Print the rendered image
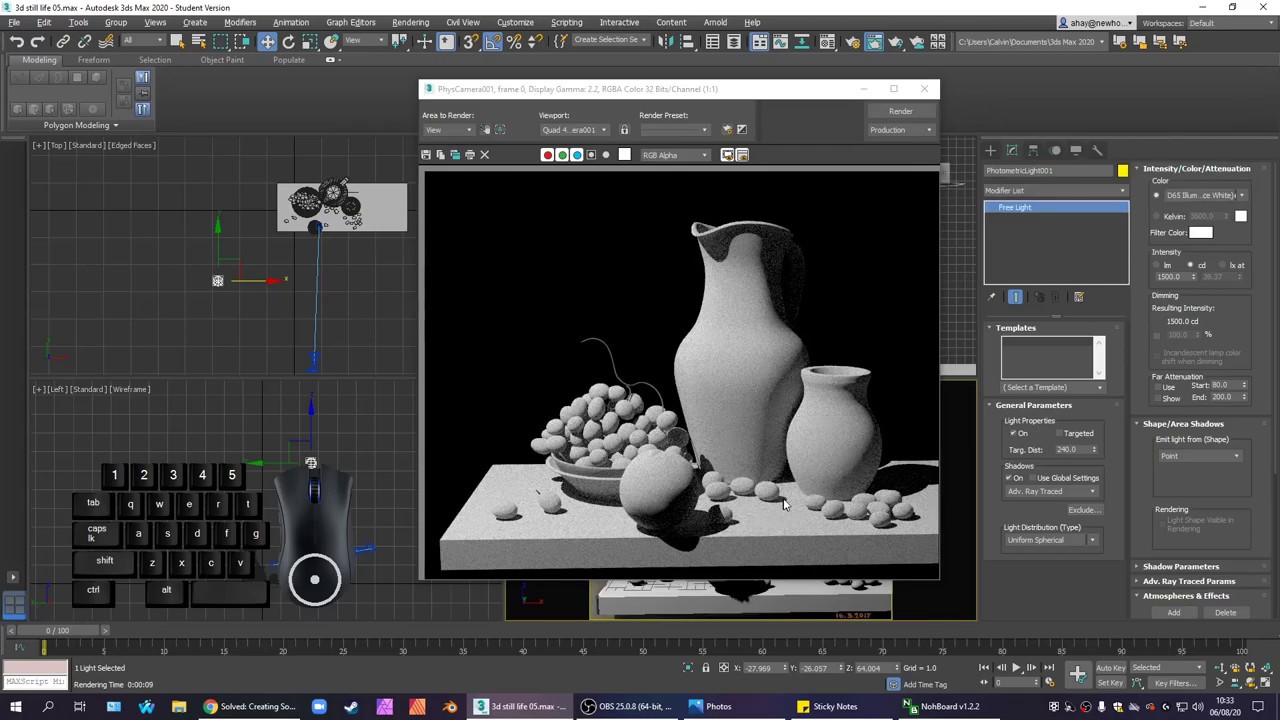1280x720 pixels. (x=470, y=155)
